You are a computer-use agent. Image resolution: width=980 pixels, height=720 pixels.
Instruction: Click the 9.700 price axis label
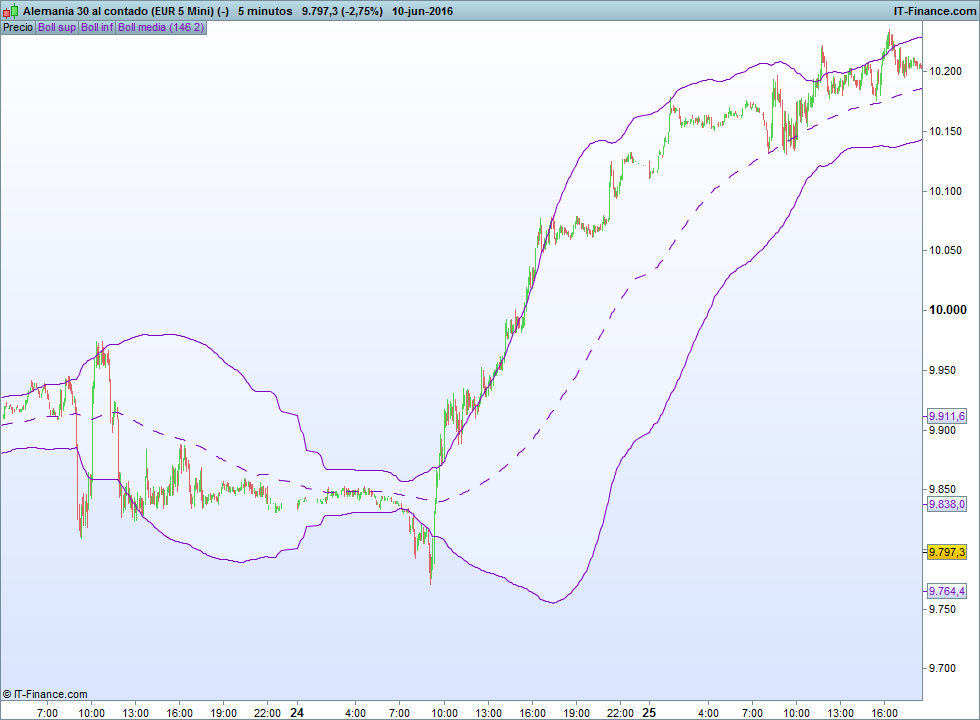[942, 669]
